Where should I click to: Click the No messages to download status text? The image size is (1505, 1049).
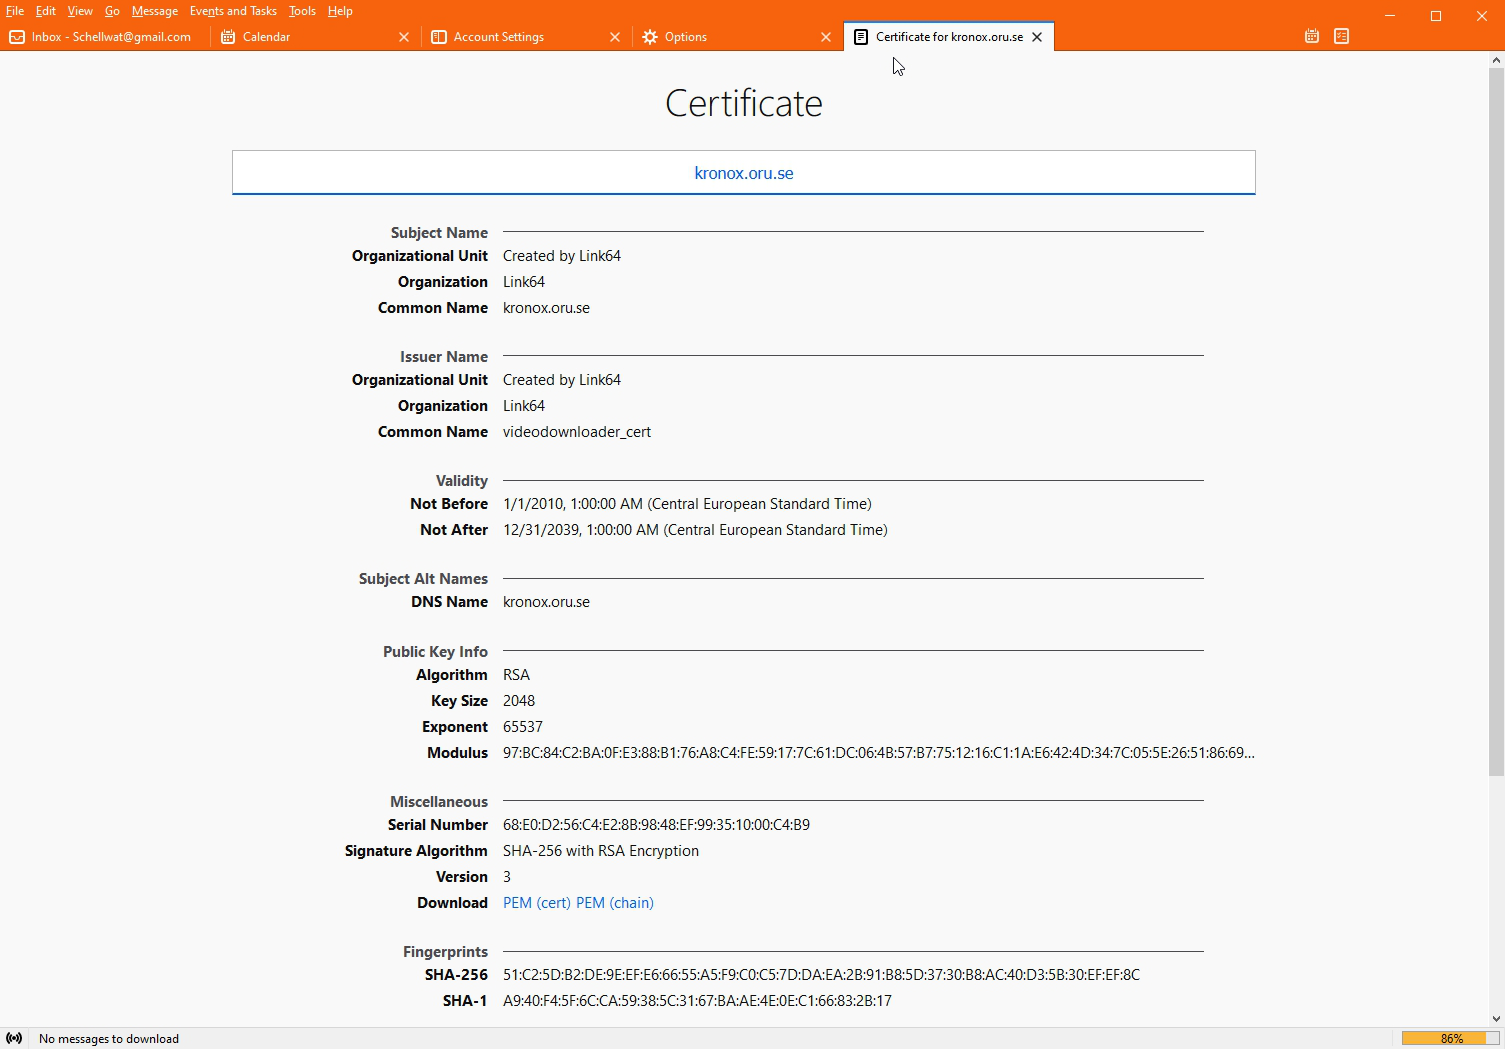point(109,1039)
